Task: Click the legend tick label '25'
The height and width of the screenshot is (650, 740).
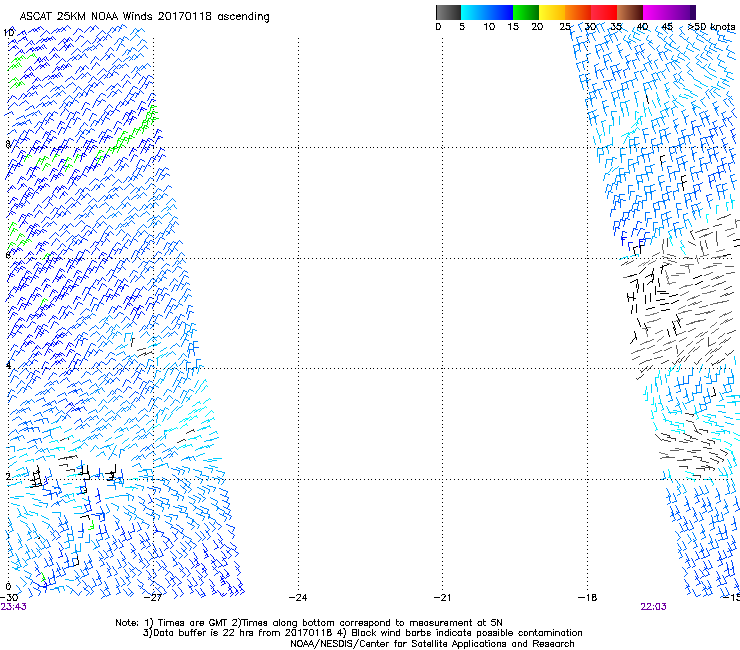Action: tap(565, 27)
